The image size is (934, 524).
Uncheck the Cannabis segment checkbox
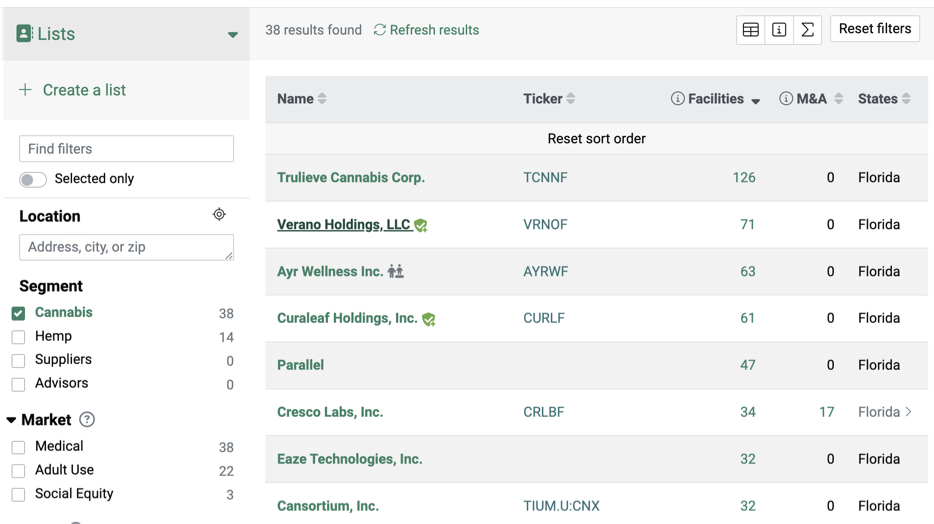click(x=18, y=313)
